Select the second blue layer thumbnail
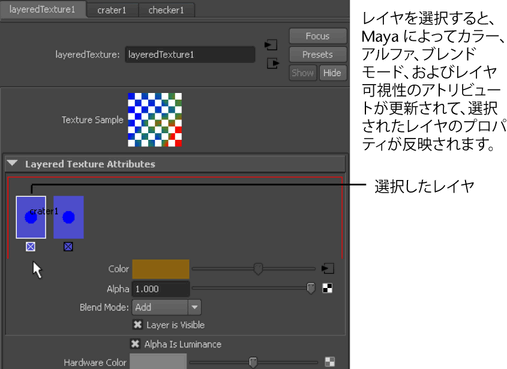507x369 pixels. pyautogui.click(x=69, y=217)
